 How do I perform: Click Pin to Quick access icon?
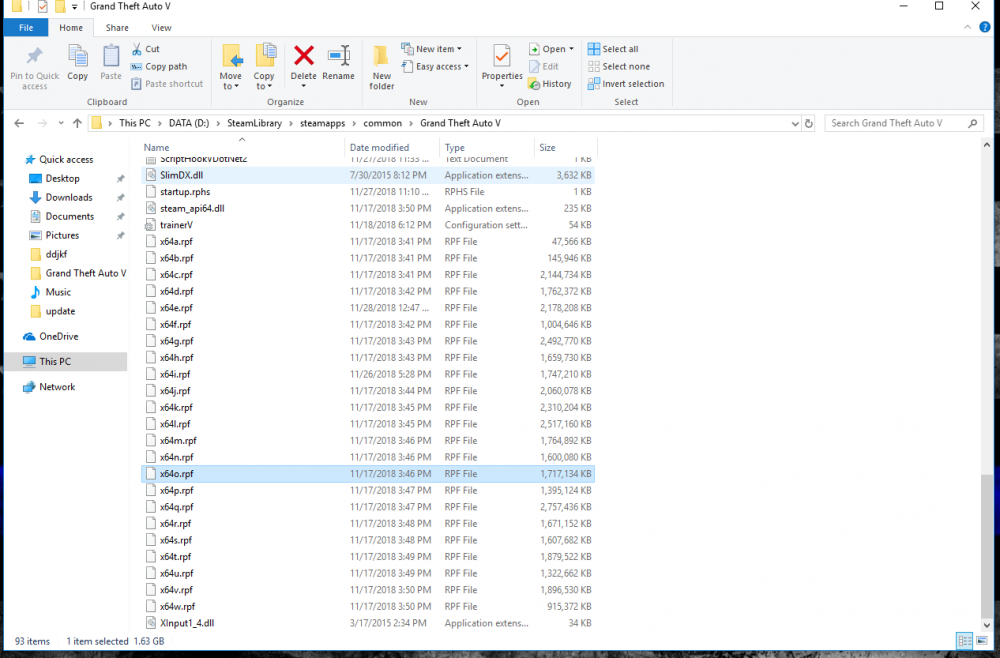coord(34,56)
